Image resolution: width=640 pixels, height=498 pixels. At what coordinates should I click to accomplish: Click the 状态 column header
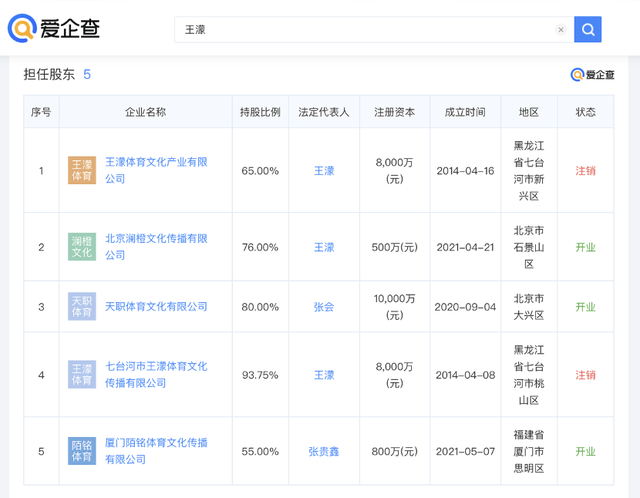click(x=585, y=112)
